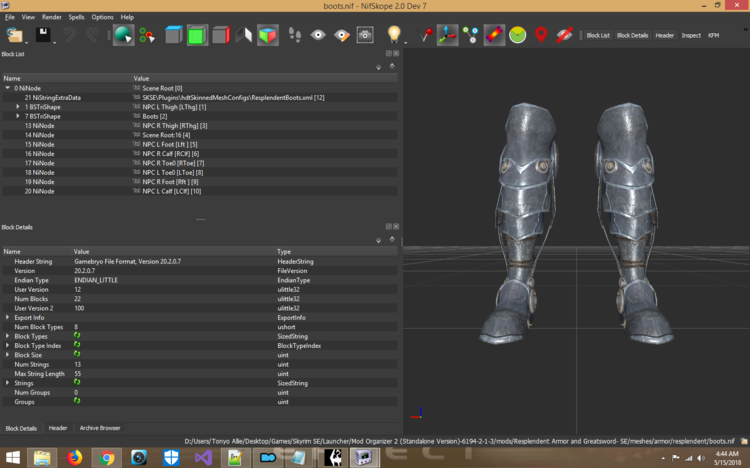The height and width of the screenshot is (468, 750).
Task: Collapse the 0 NiNode tree root
Action: pos(8,88)
